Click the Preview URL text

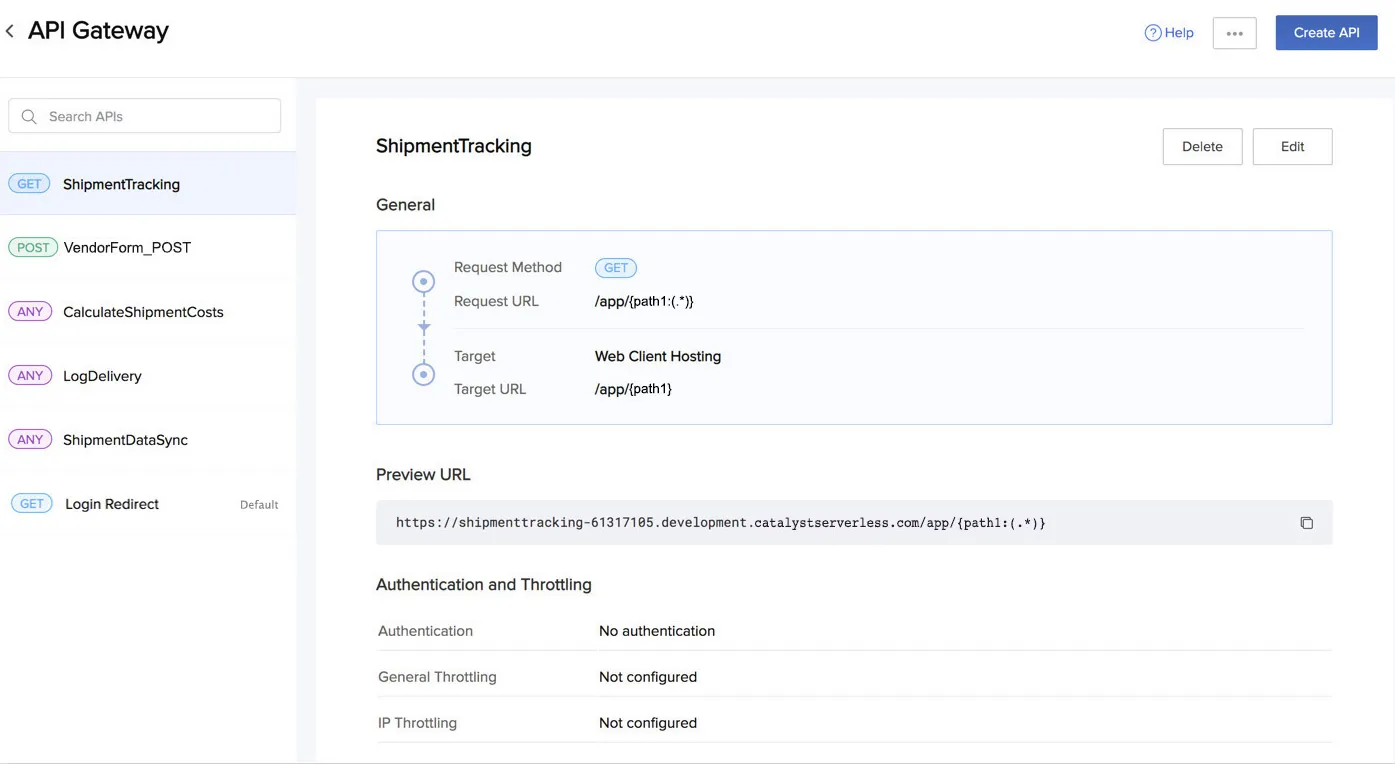coord(721,523)
